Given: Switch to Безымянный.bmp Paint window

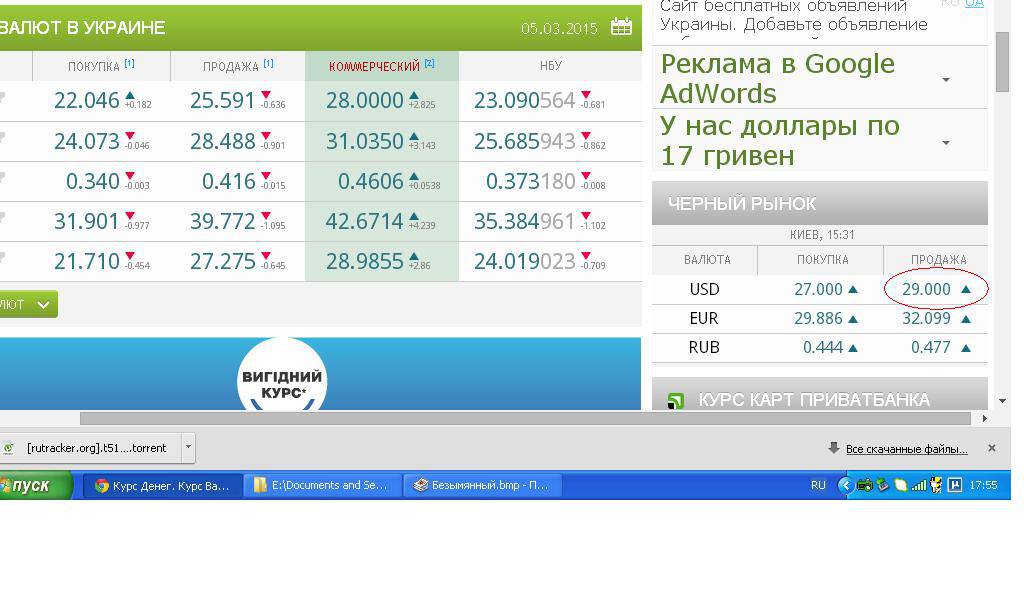Looking at the screenshot, I should [x=482, y=485].
